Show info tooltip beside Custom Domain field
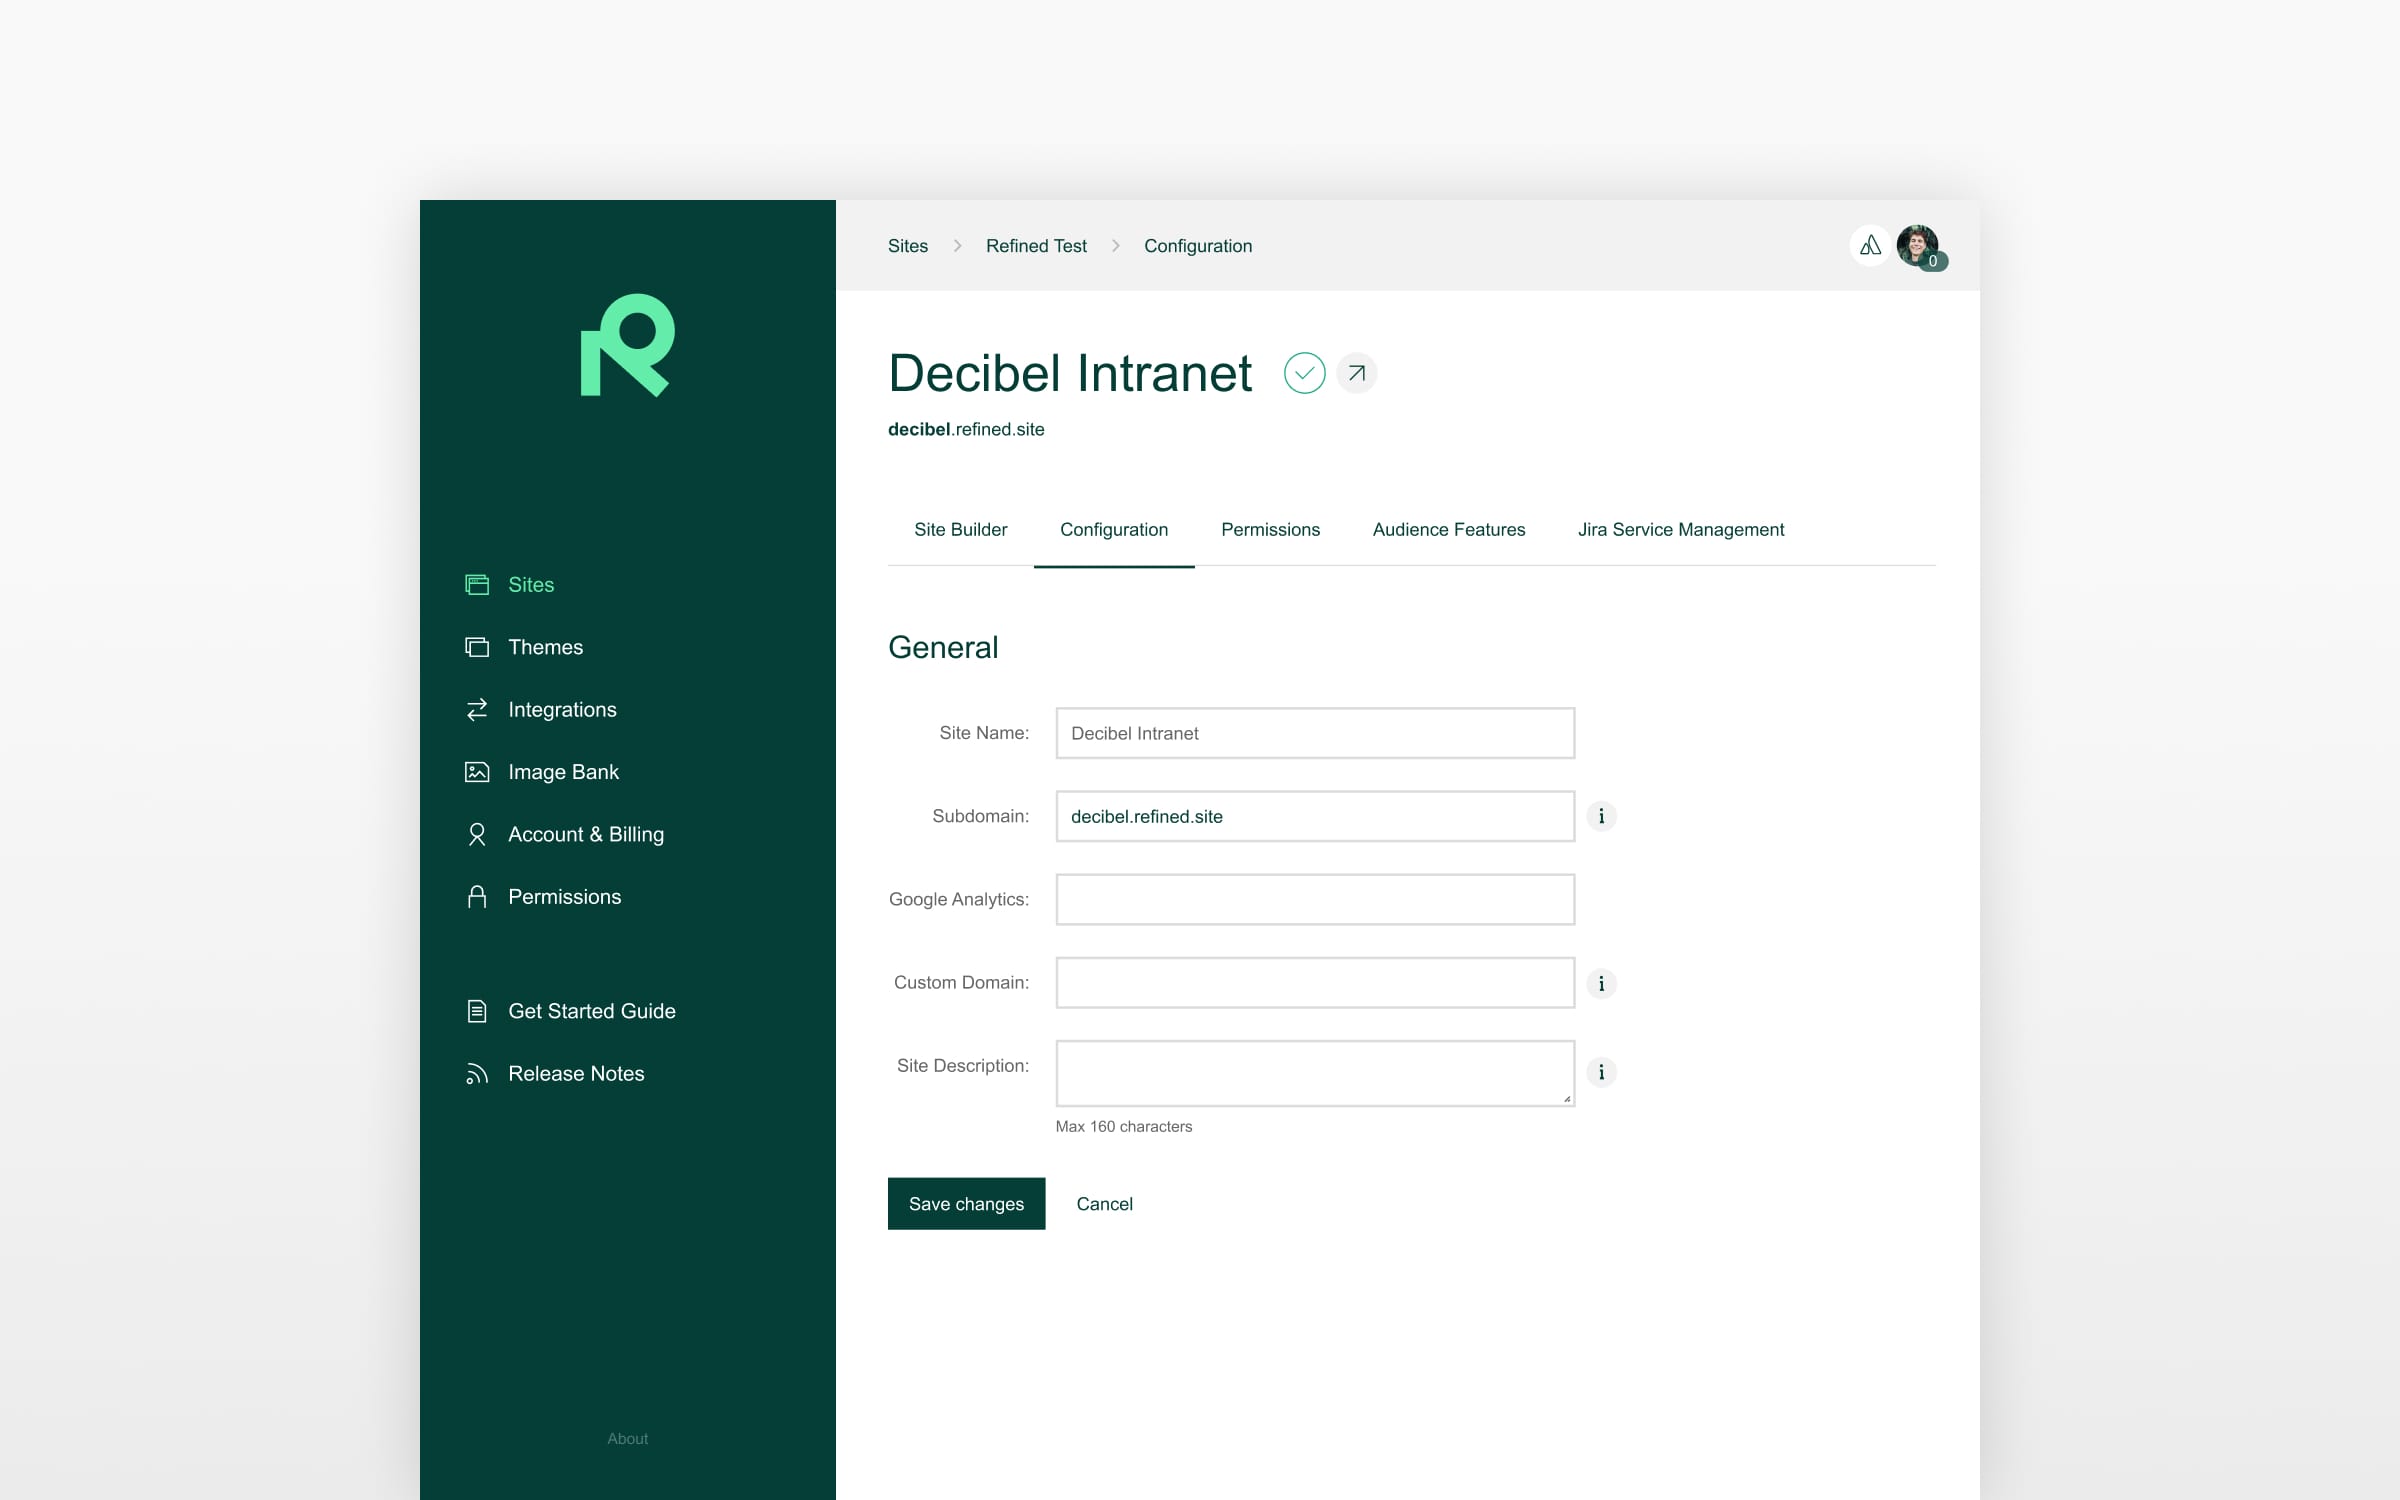 (1602, 983)
